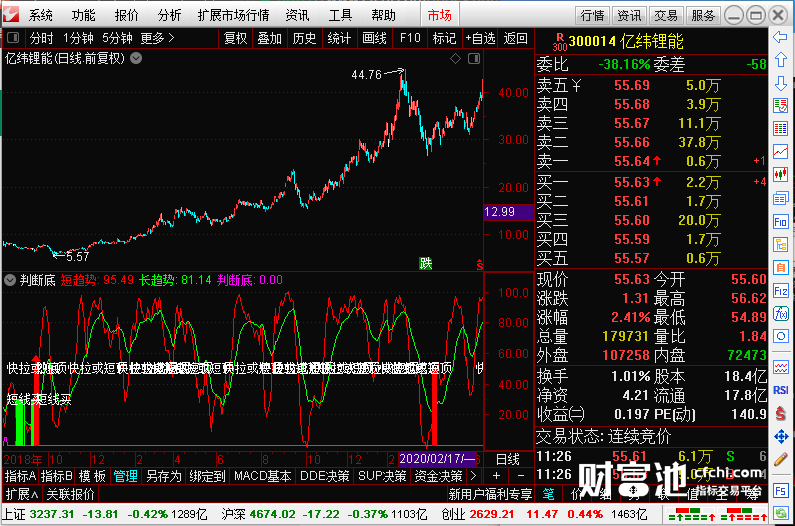Screen dimensions: 795x526
Task: Click the diamond icon above price chart
Action: 455,59
